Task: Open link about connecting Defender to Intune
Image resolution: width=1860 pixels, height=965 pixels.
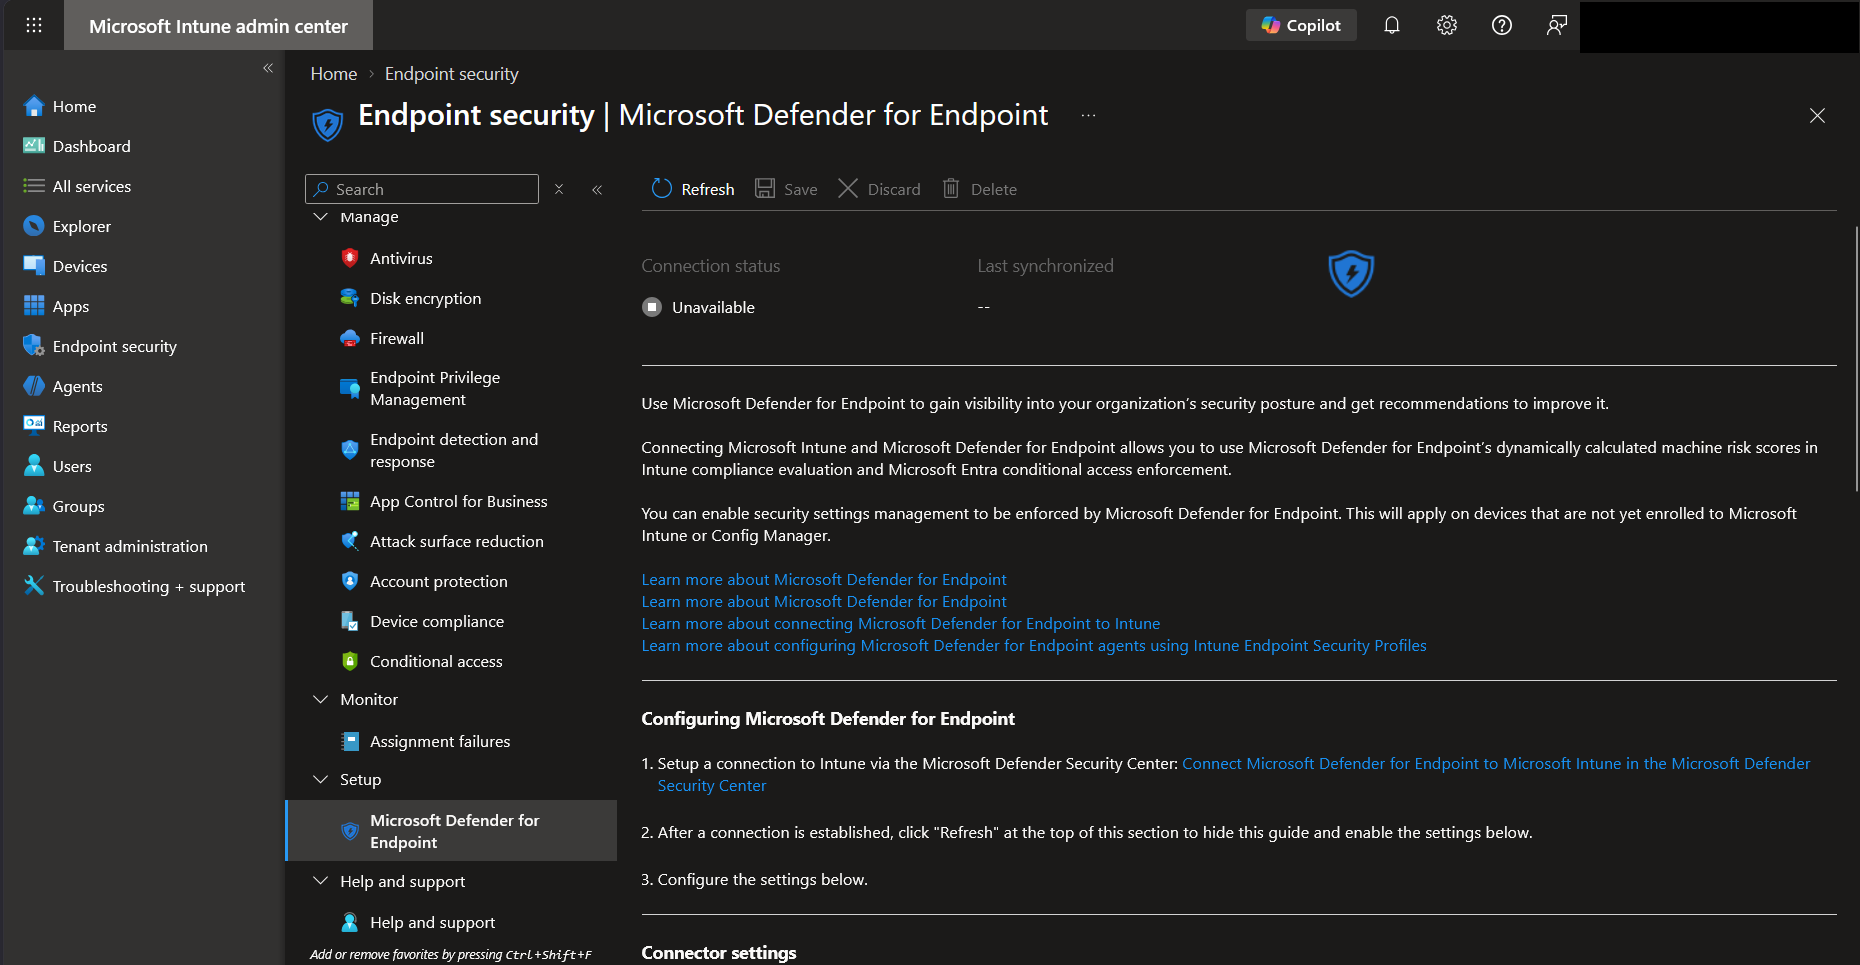Action: 901,624
